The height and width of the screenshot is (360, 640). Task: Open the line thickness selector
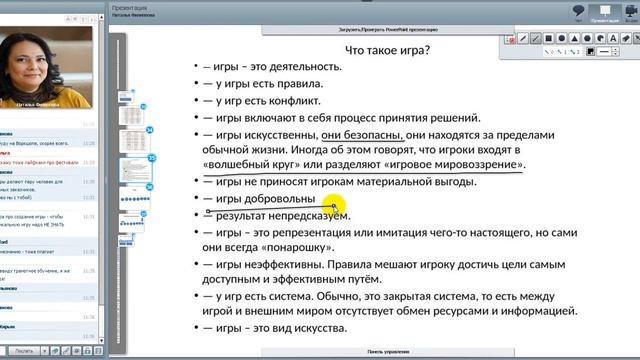[604, 52]
